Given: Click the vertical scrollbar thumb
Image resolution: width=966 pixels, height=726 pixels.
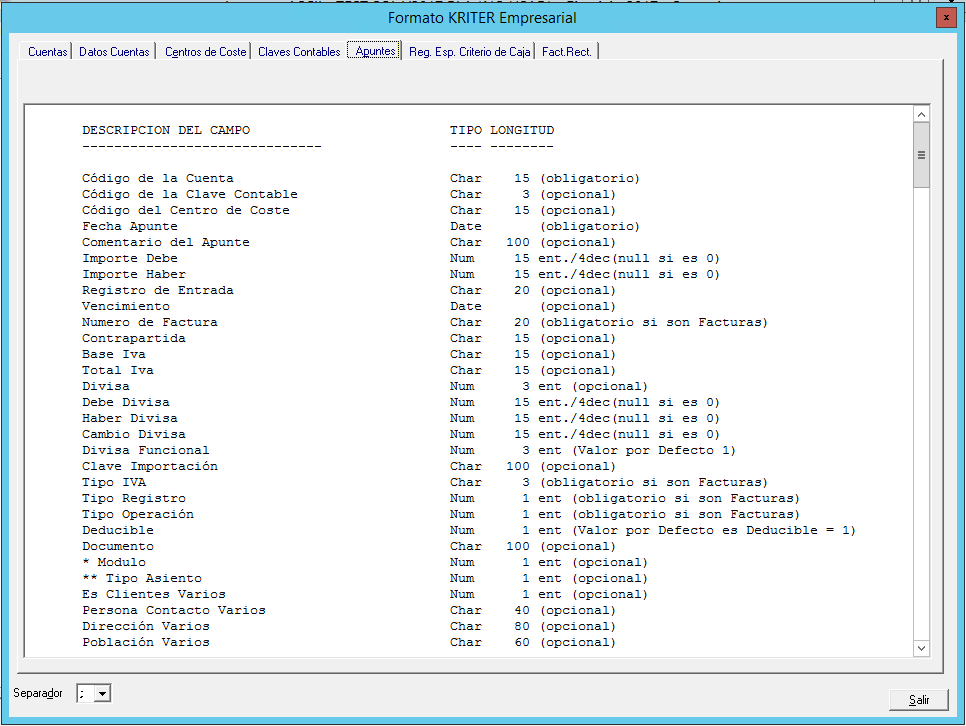Looking at the screenshot, I should tap(921, 155).
